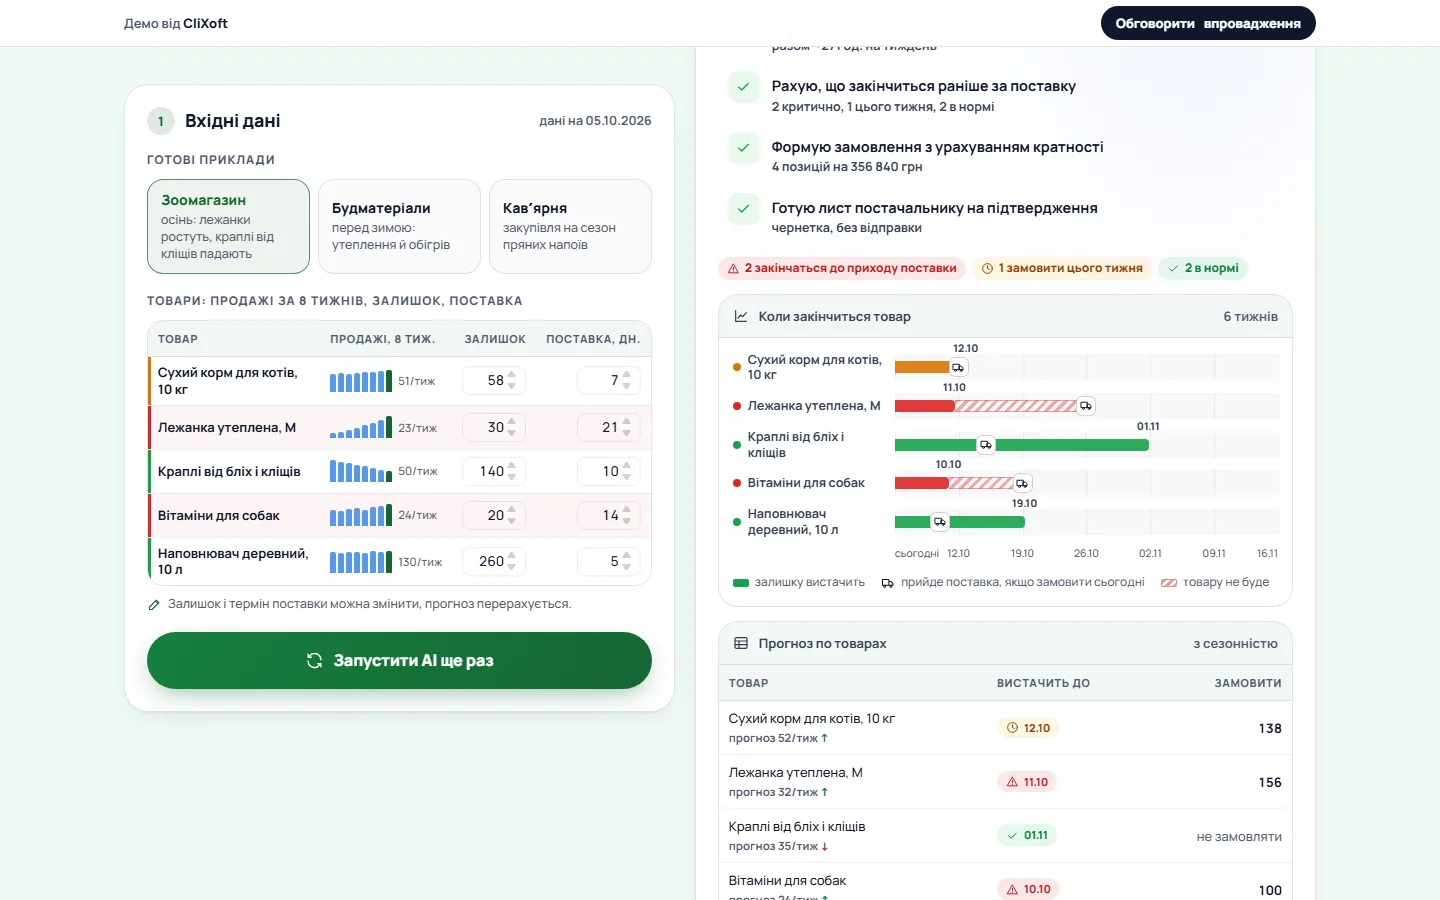Click the checkmark beside Готую лист постачальнику
This screenshot has height=900, width=1440.
(743, 209)
